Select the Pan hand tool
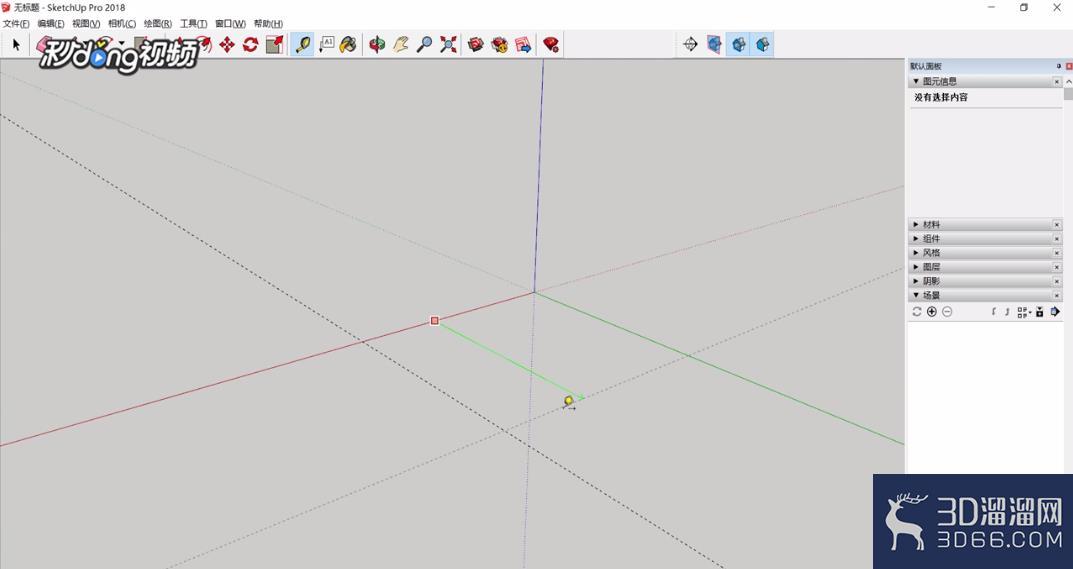Viewport: 1073px width, 569px height. pyautogui.click(x=401, y=45)
